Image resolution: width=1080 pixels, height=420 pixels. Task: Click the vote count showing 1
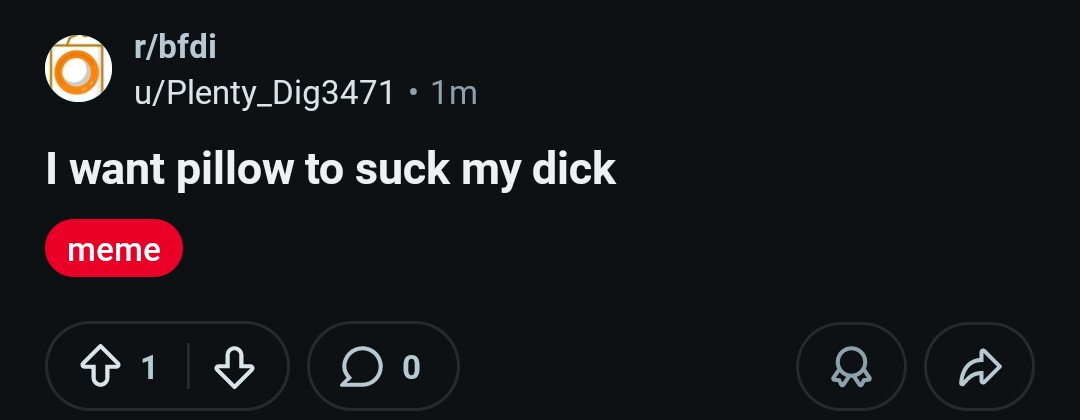coord(149,368)
